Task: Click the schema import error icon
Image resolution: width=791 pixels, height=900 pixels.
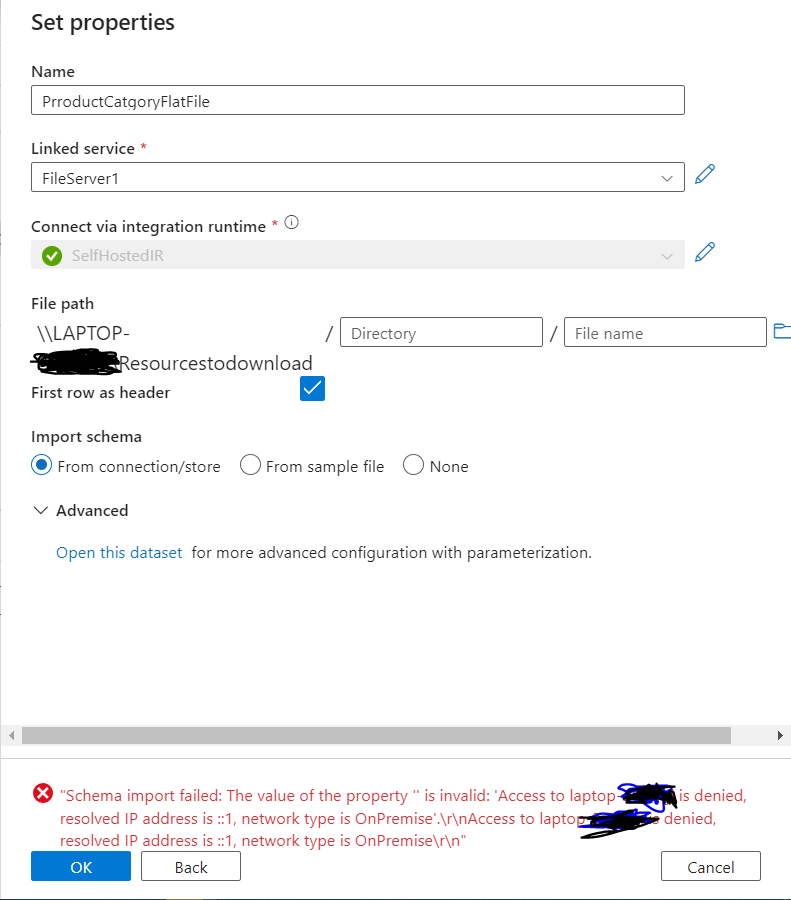Action: click(42, 794)
